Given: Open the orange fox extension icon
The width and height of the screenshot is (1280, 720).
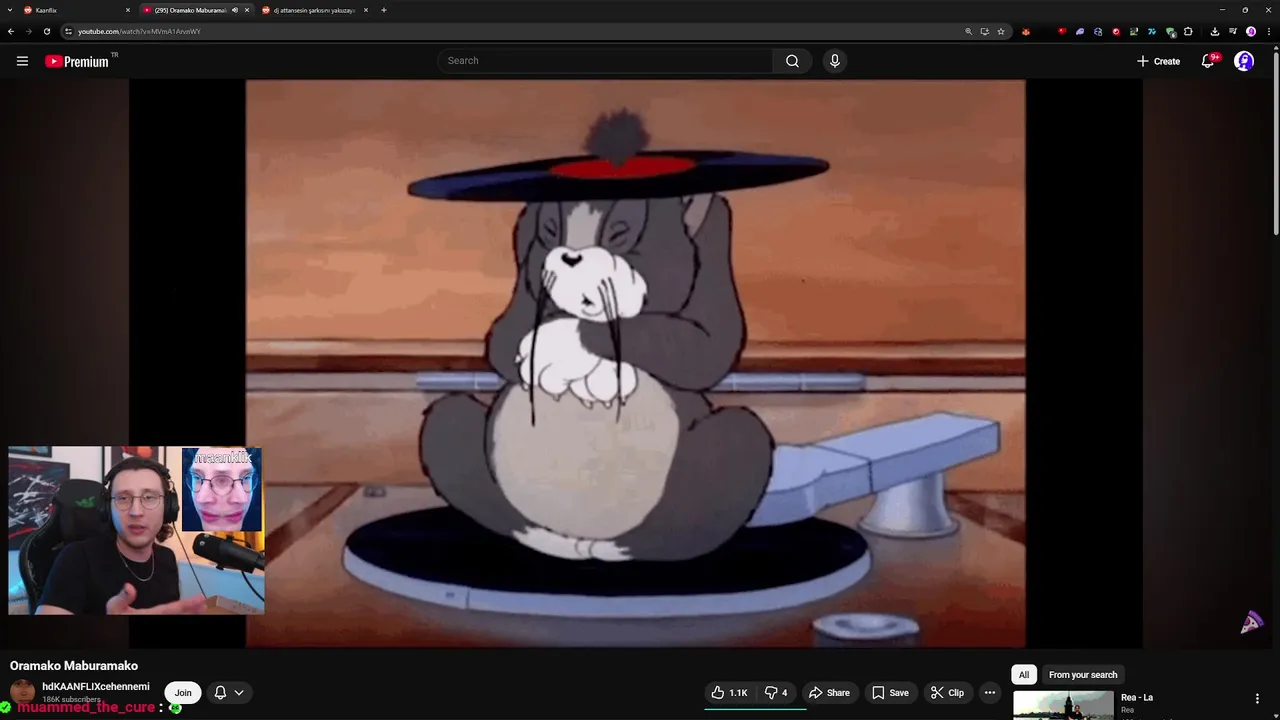Looking at the screenshot, I should click(x=1026, y=31).
